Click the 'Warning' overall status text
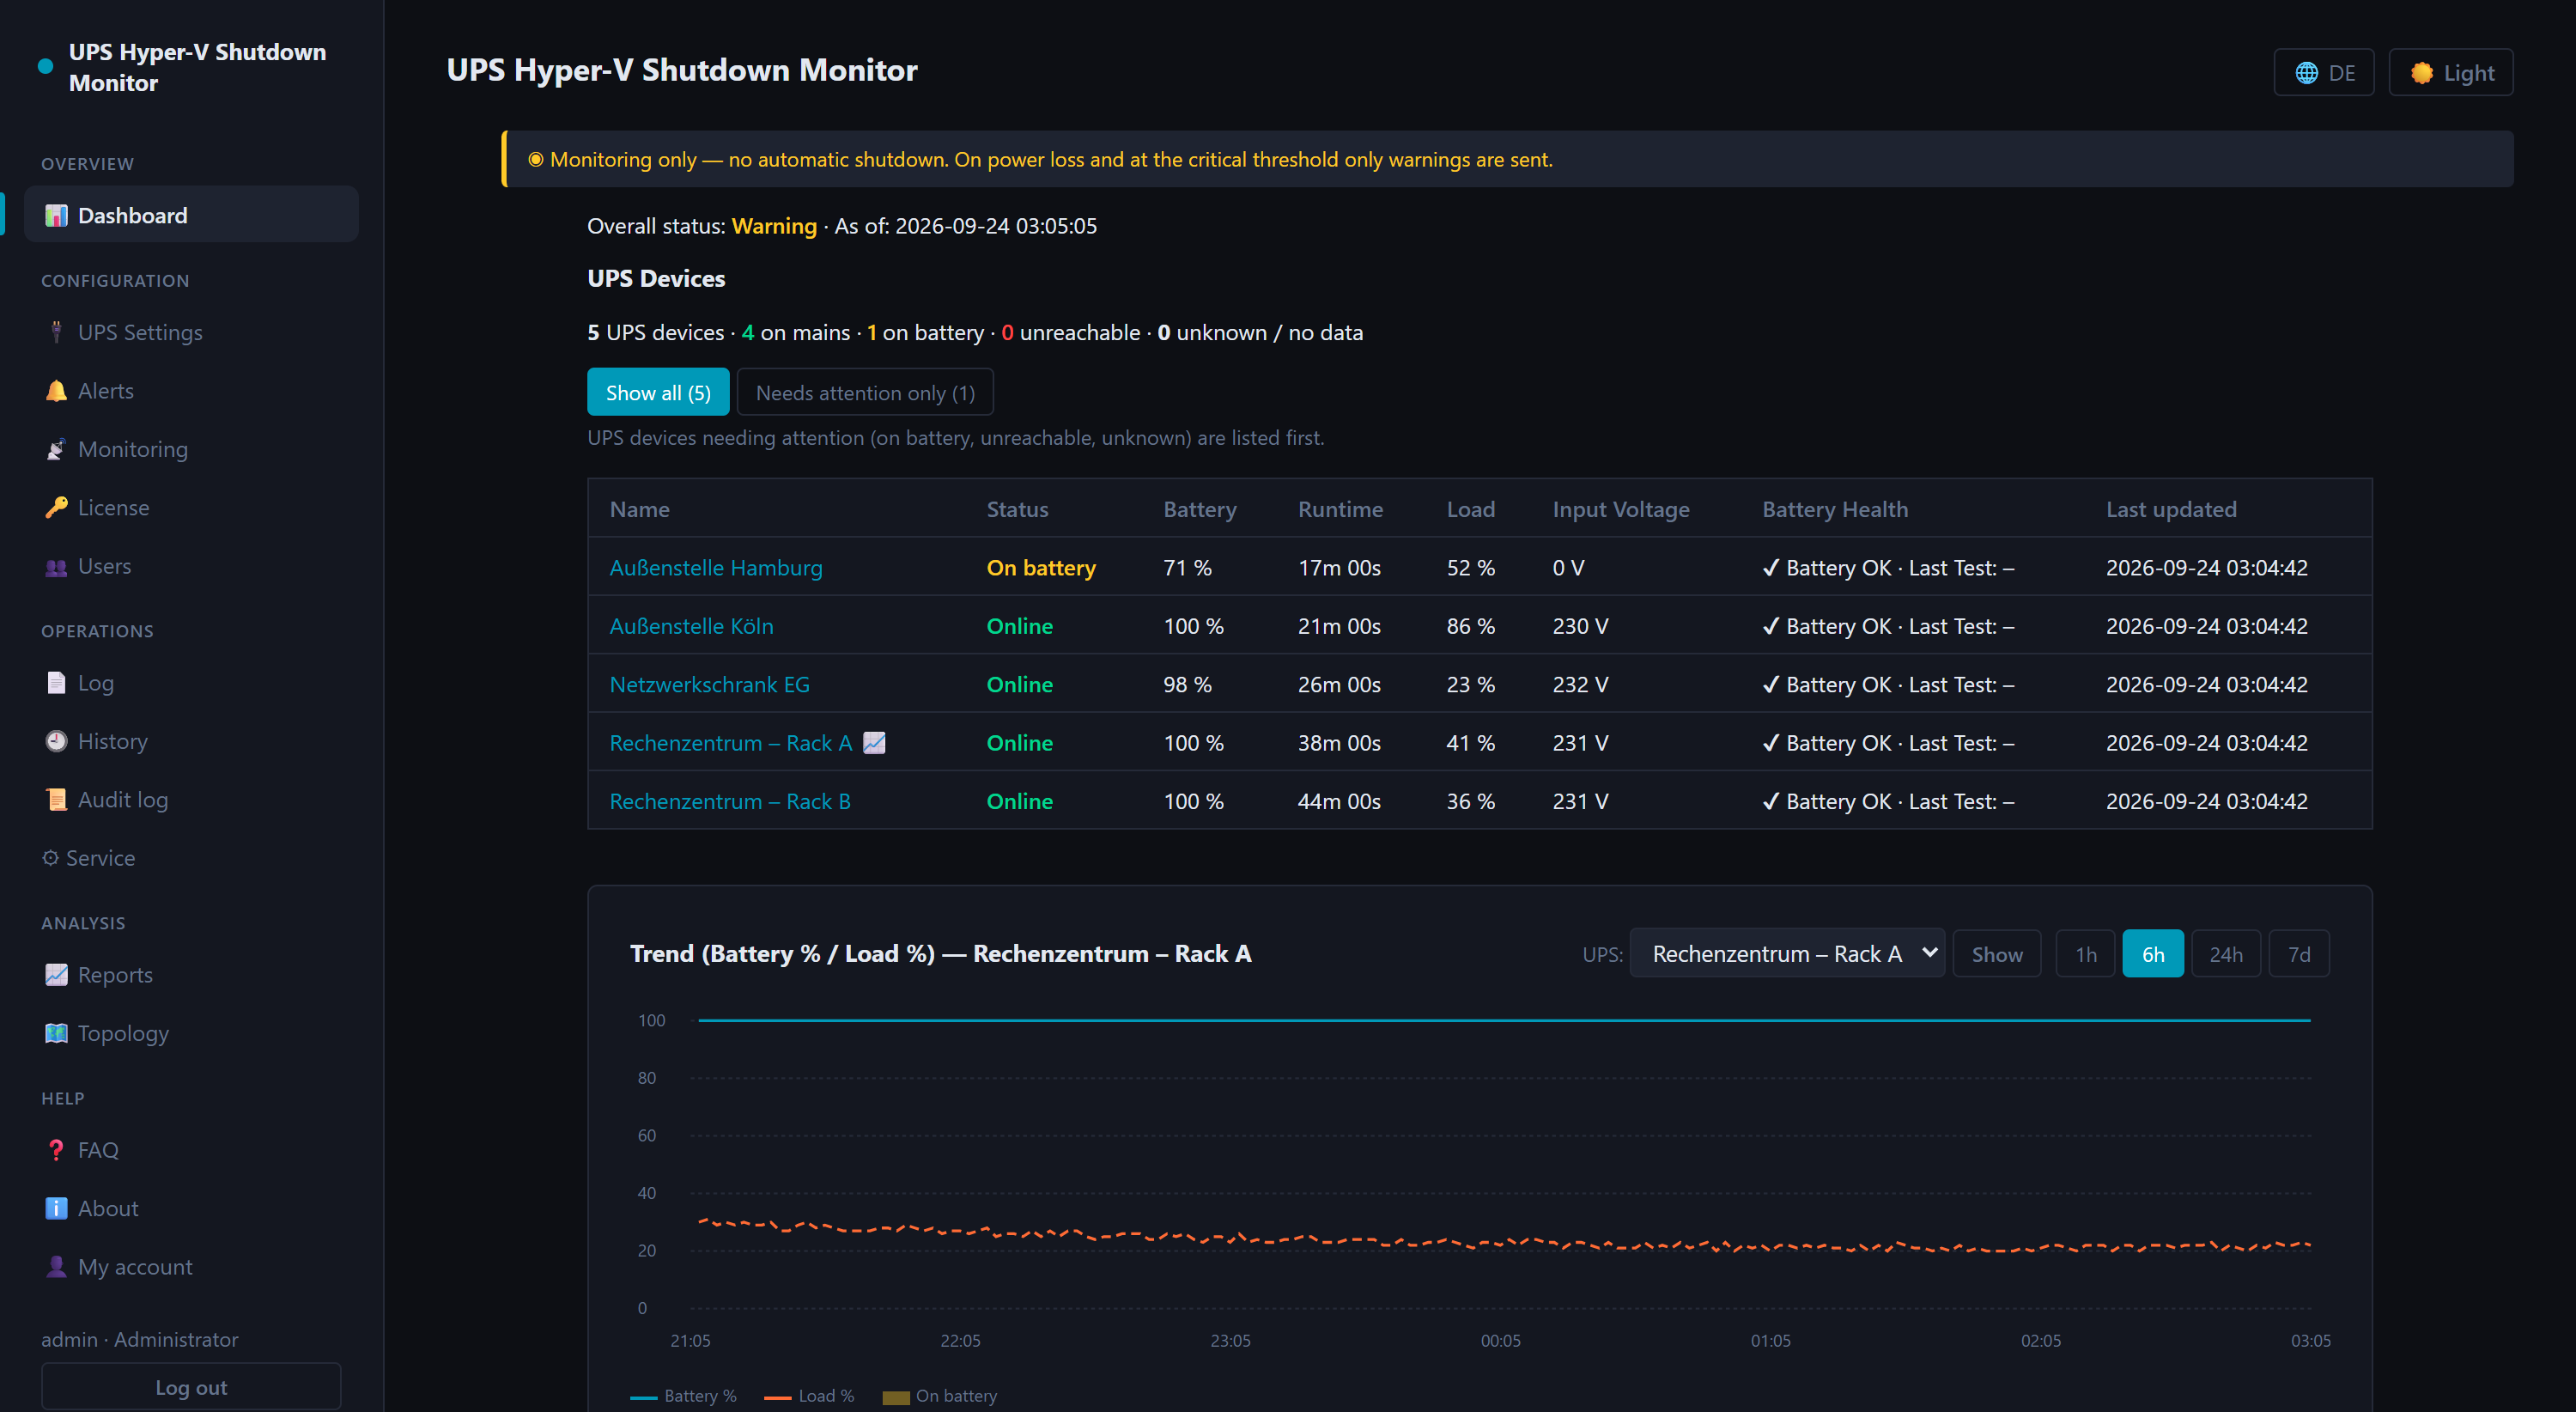The height and width of the screenshot is (1412, 2576). [x=774, y=226]
